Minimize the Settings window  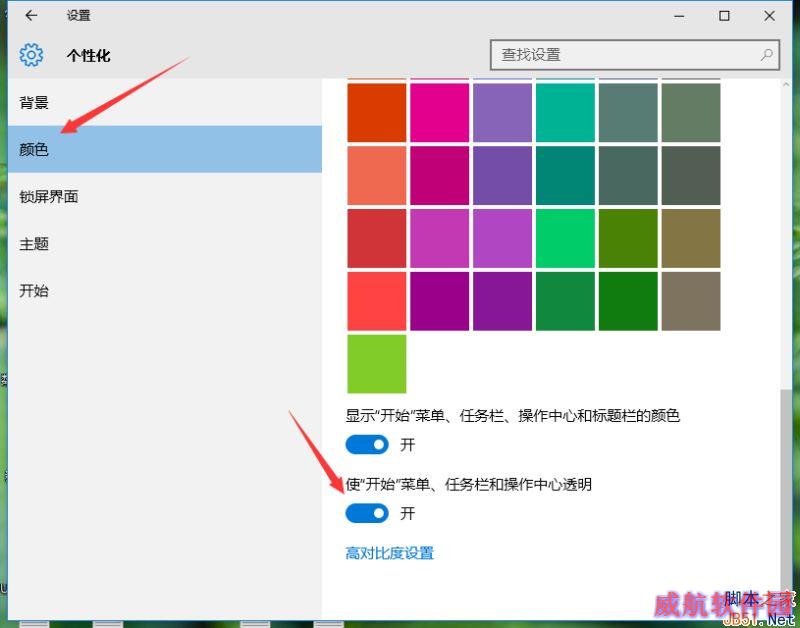click(x=679, y=16)
